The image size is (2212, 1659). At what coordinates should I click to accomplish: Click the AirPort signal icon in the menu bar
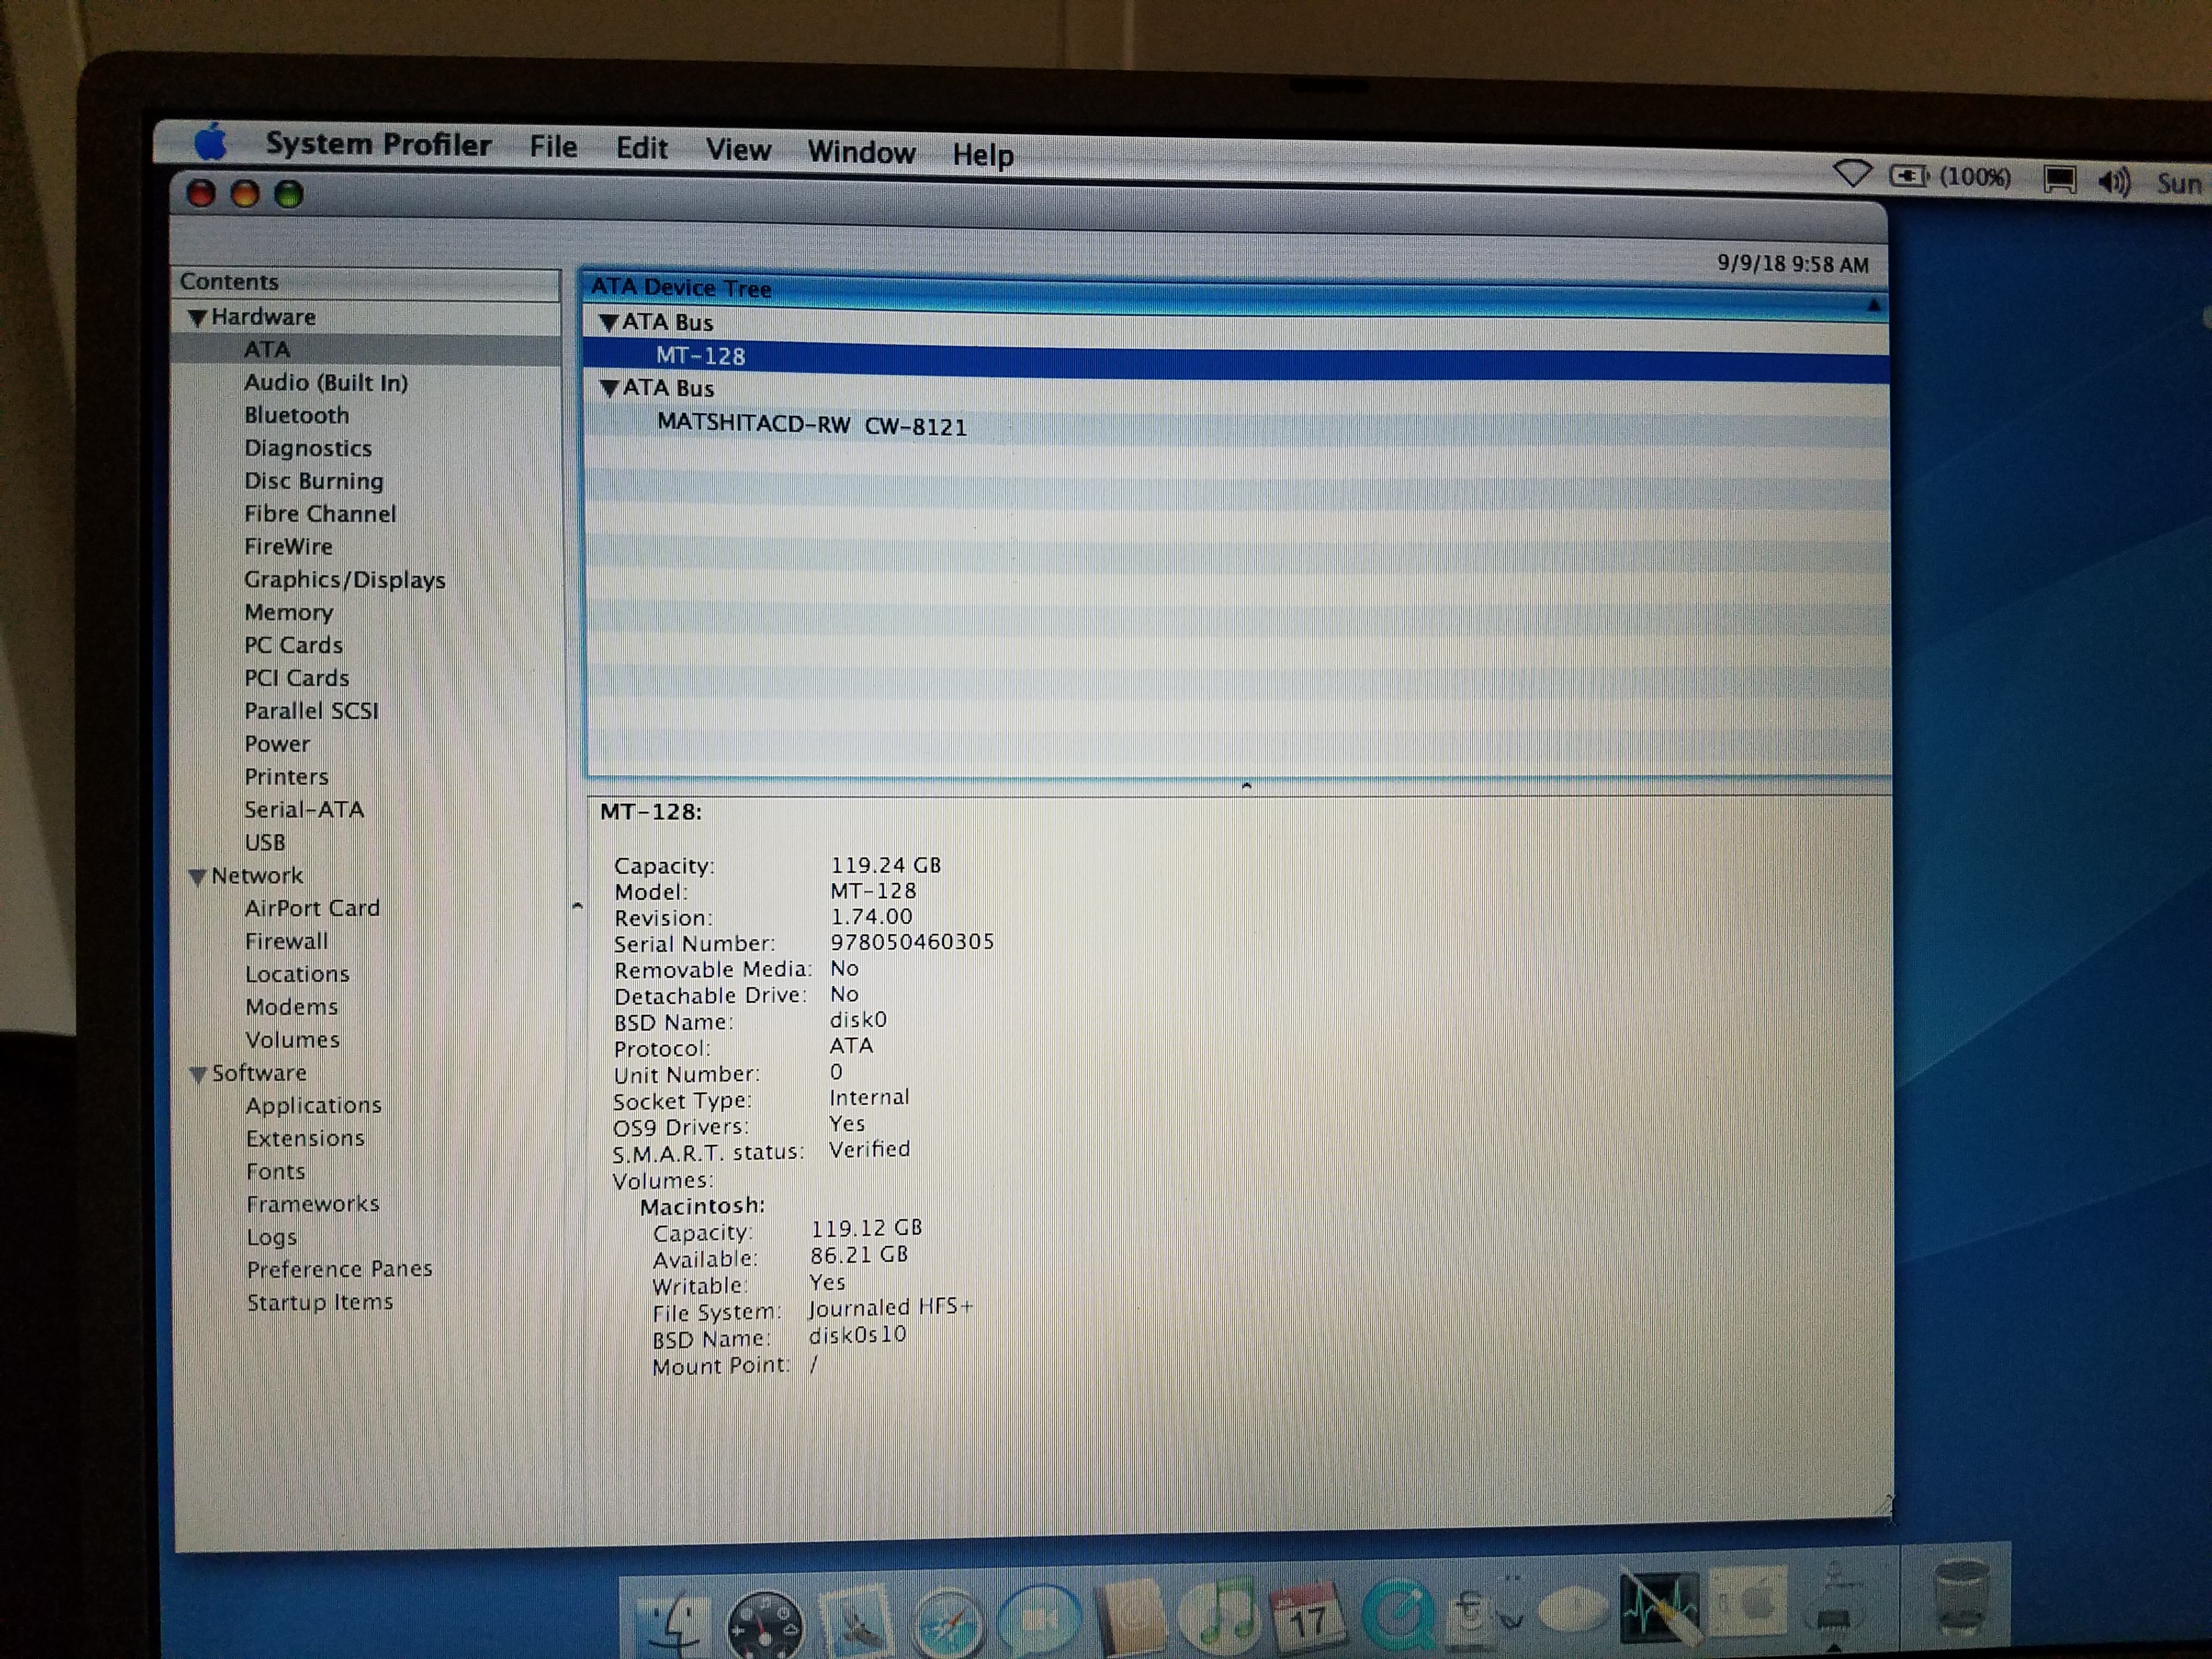[1852, 173]
